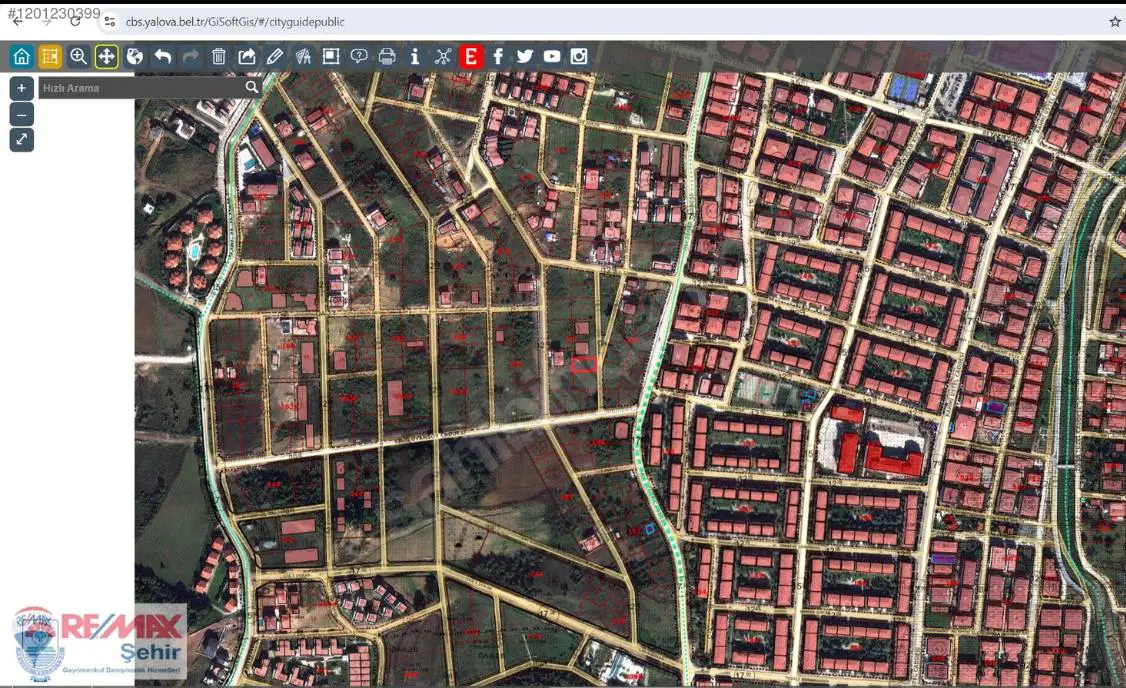Activate the pan/move arrows tool
The height and width of the screenshot is (688, 1126).
[106, 56]
